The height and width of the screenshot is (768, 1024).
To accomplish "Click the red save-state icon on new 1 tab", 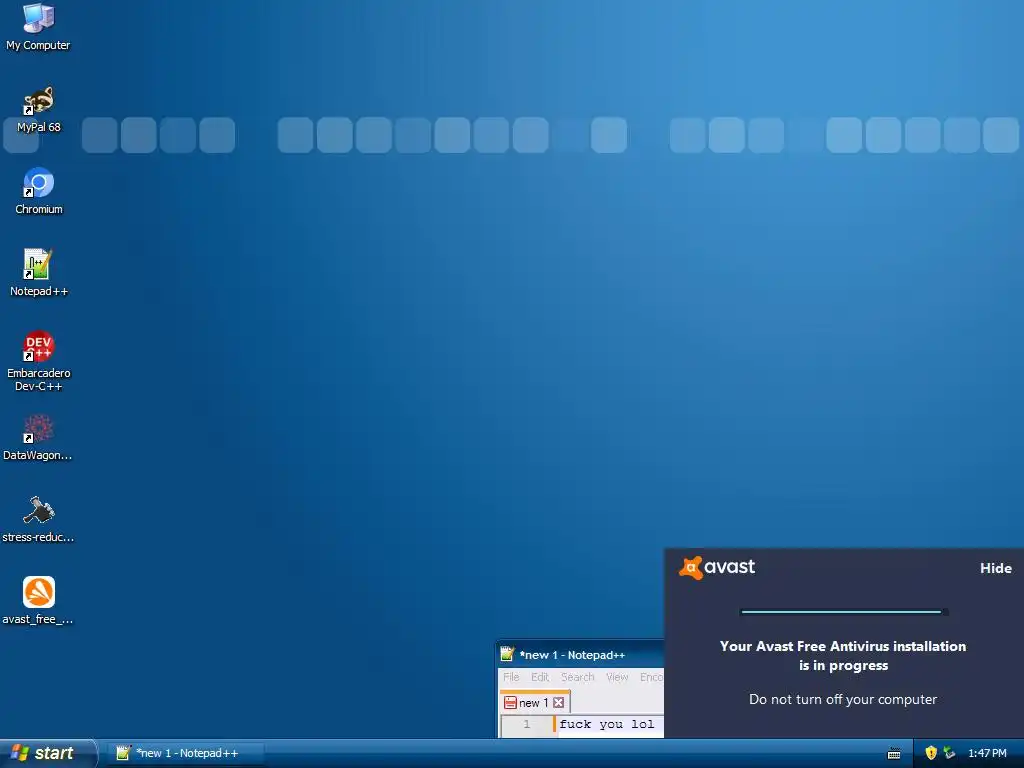I will (x=511, y=703).
